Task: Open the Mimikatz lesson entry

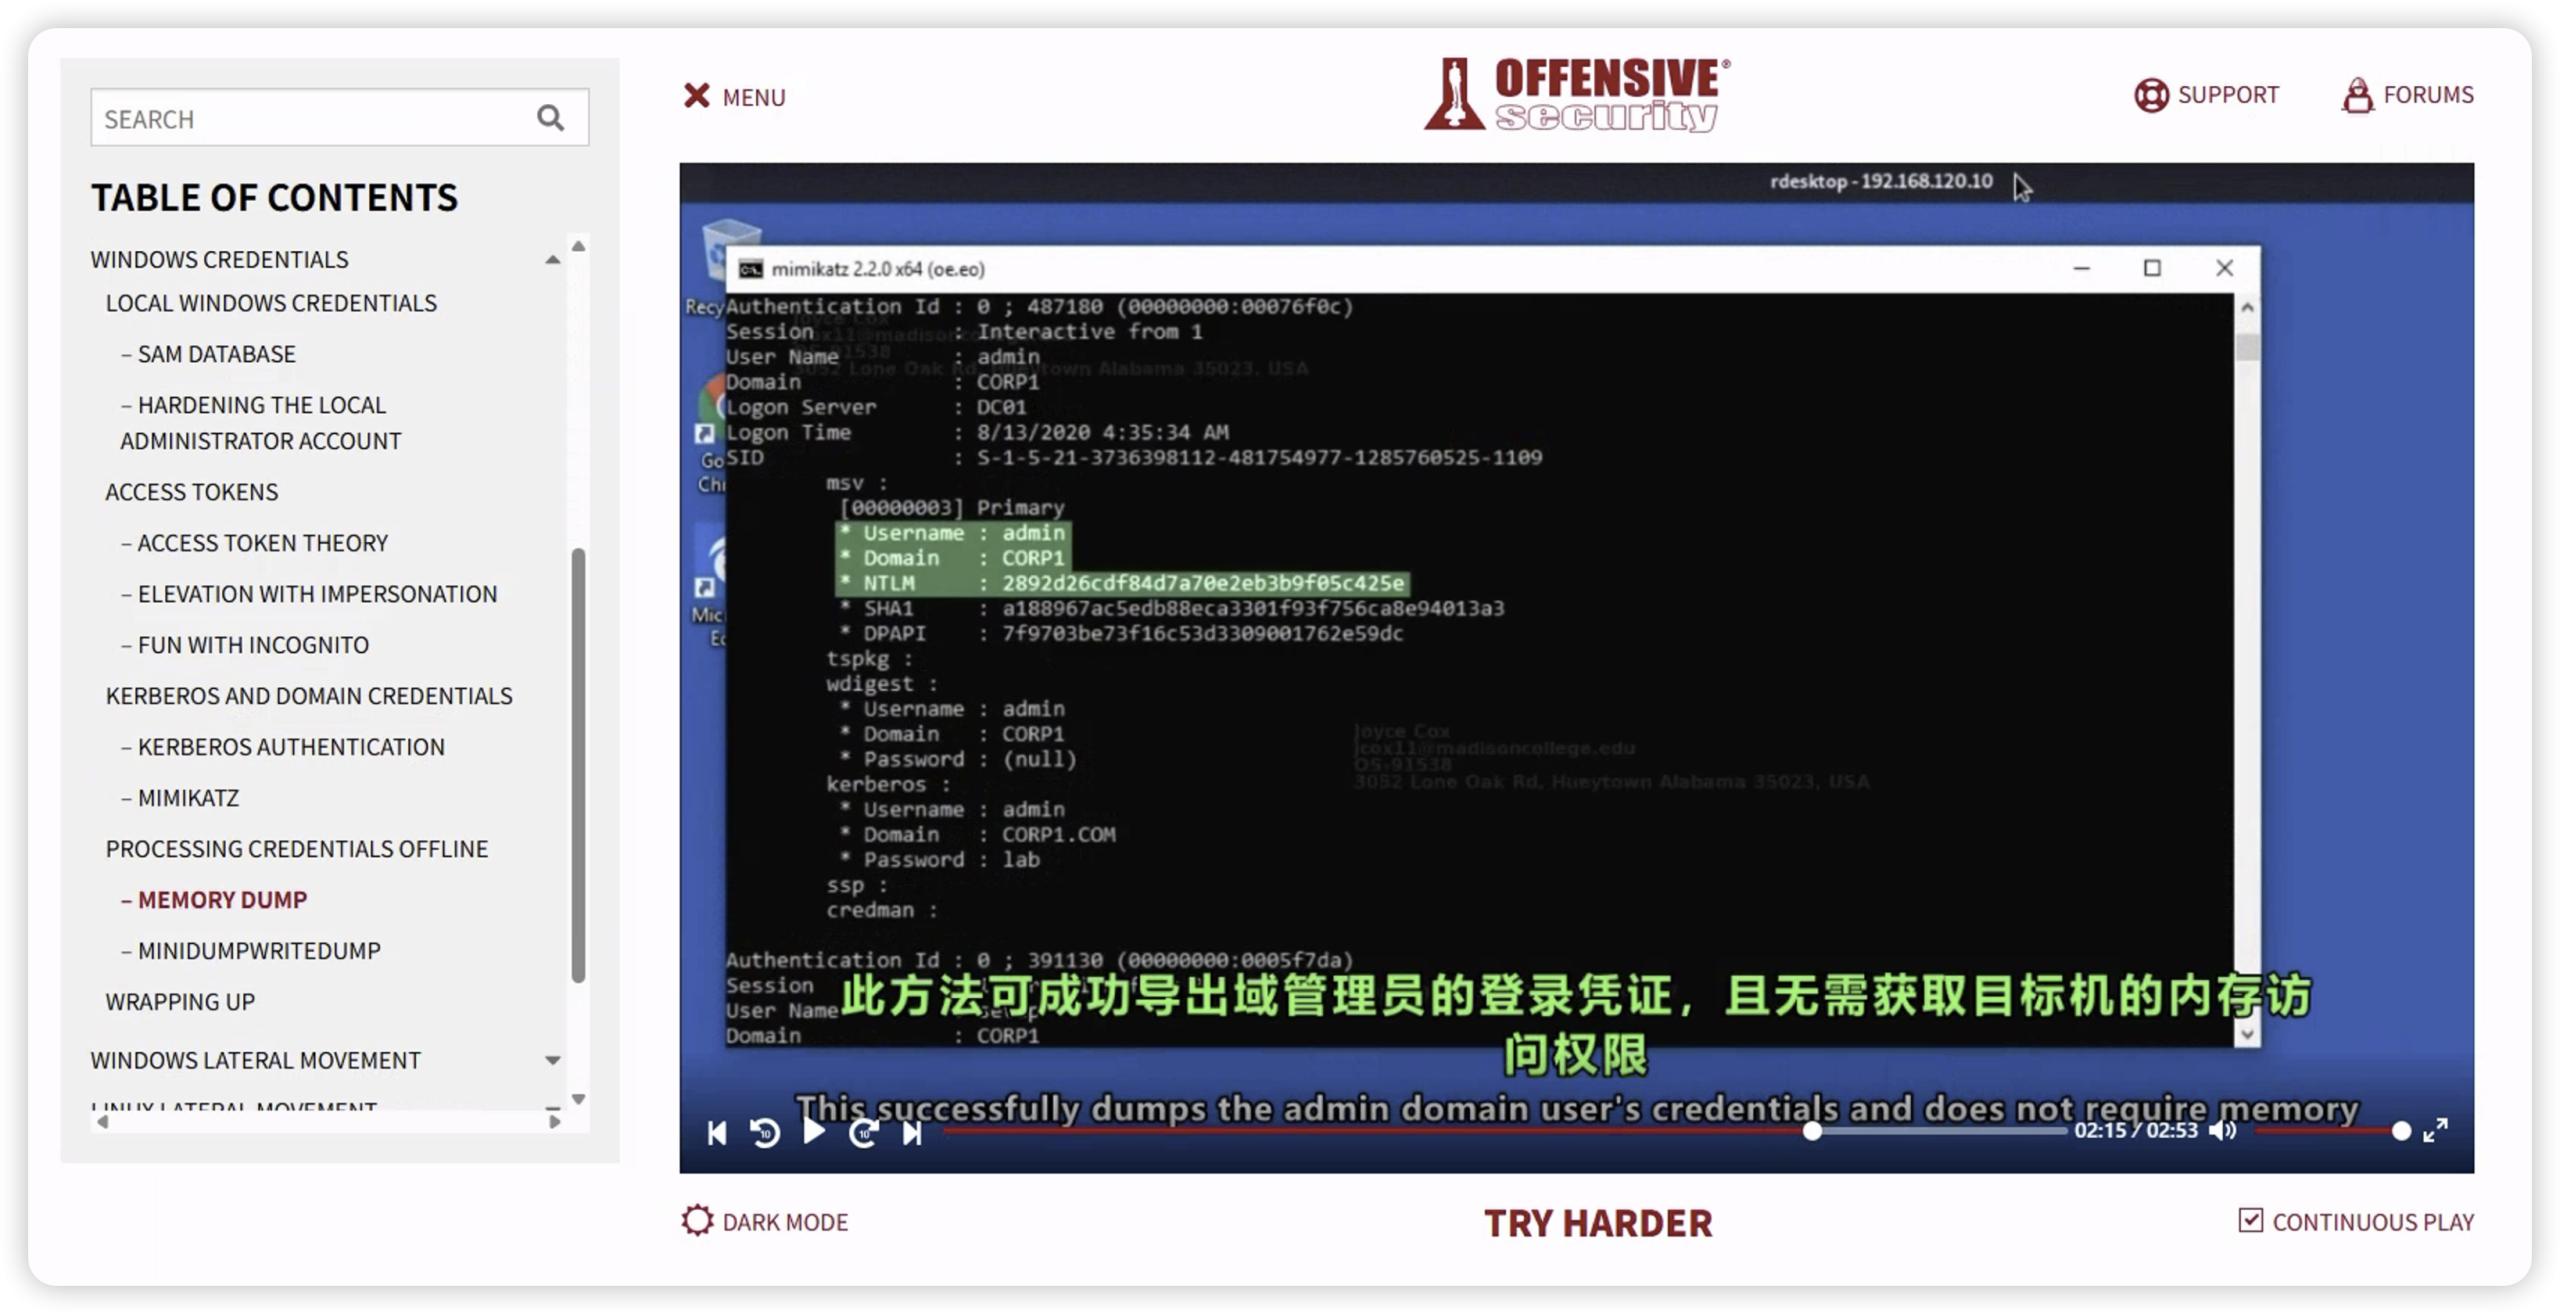Action: pyautogui.click(x=188, y=798)
